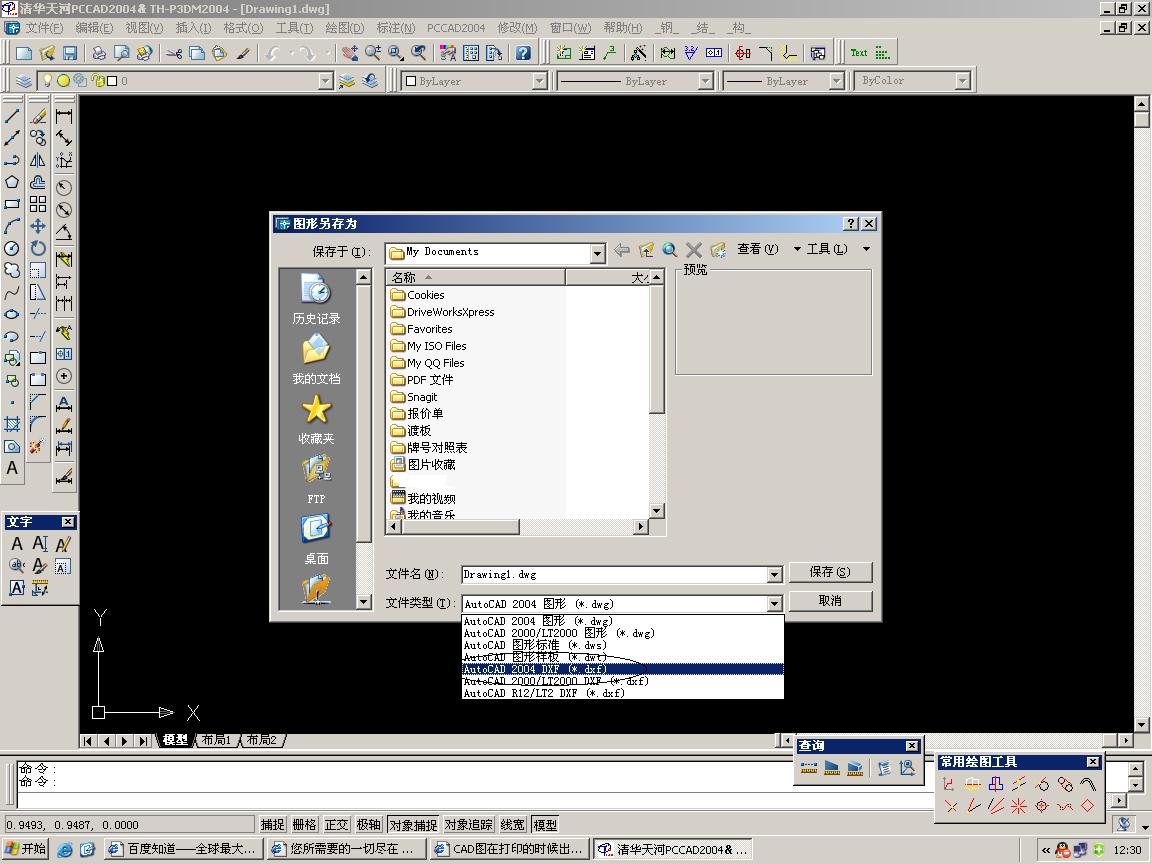Expand the layer list dropdown
This screenshot has height=864, width=1152.
tap(325, 81)
